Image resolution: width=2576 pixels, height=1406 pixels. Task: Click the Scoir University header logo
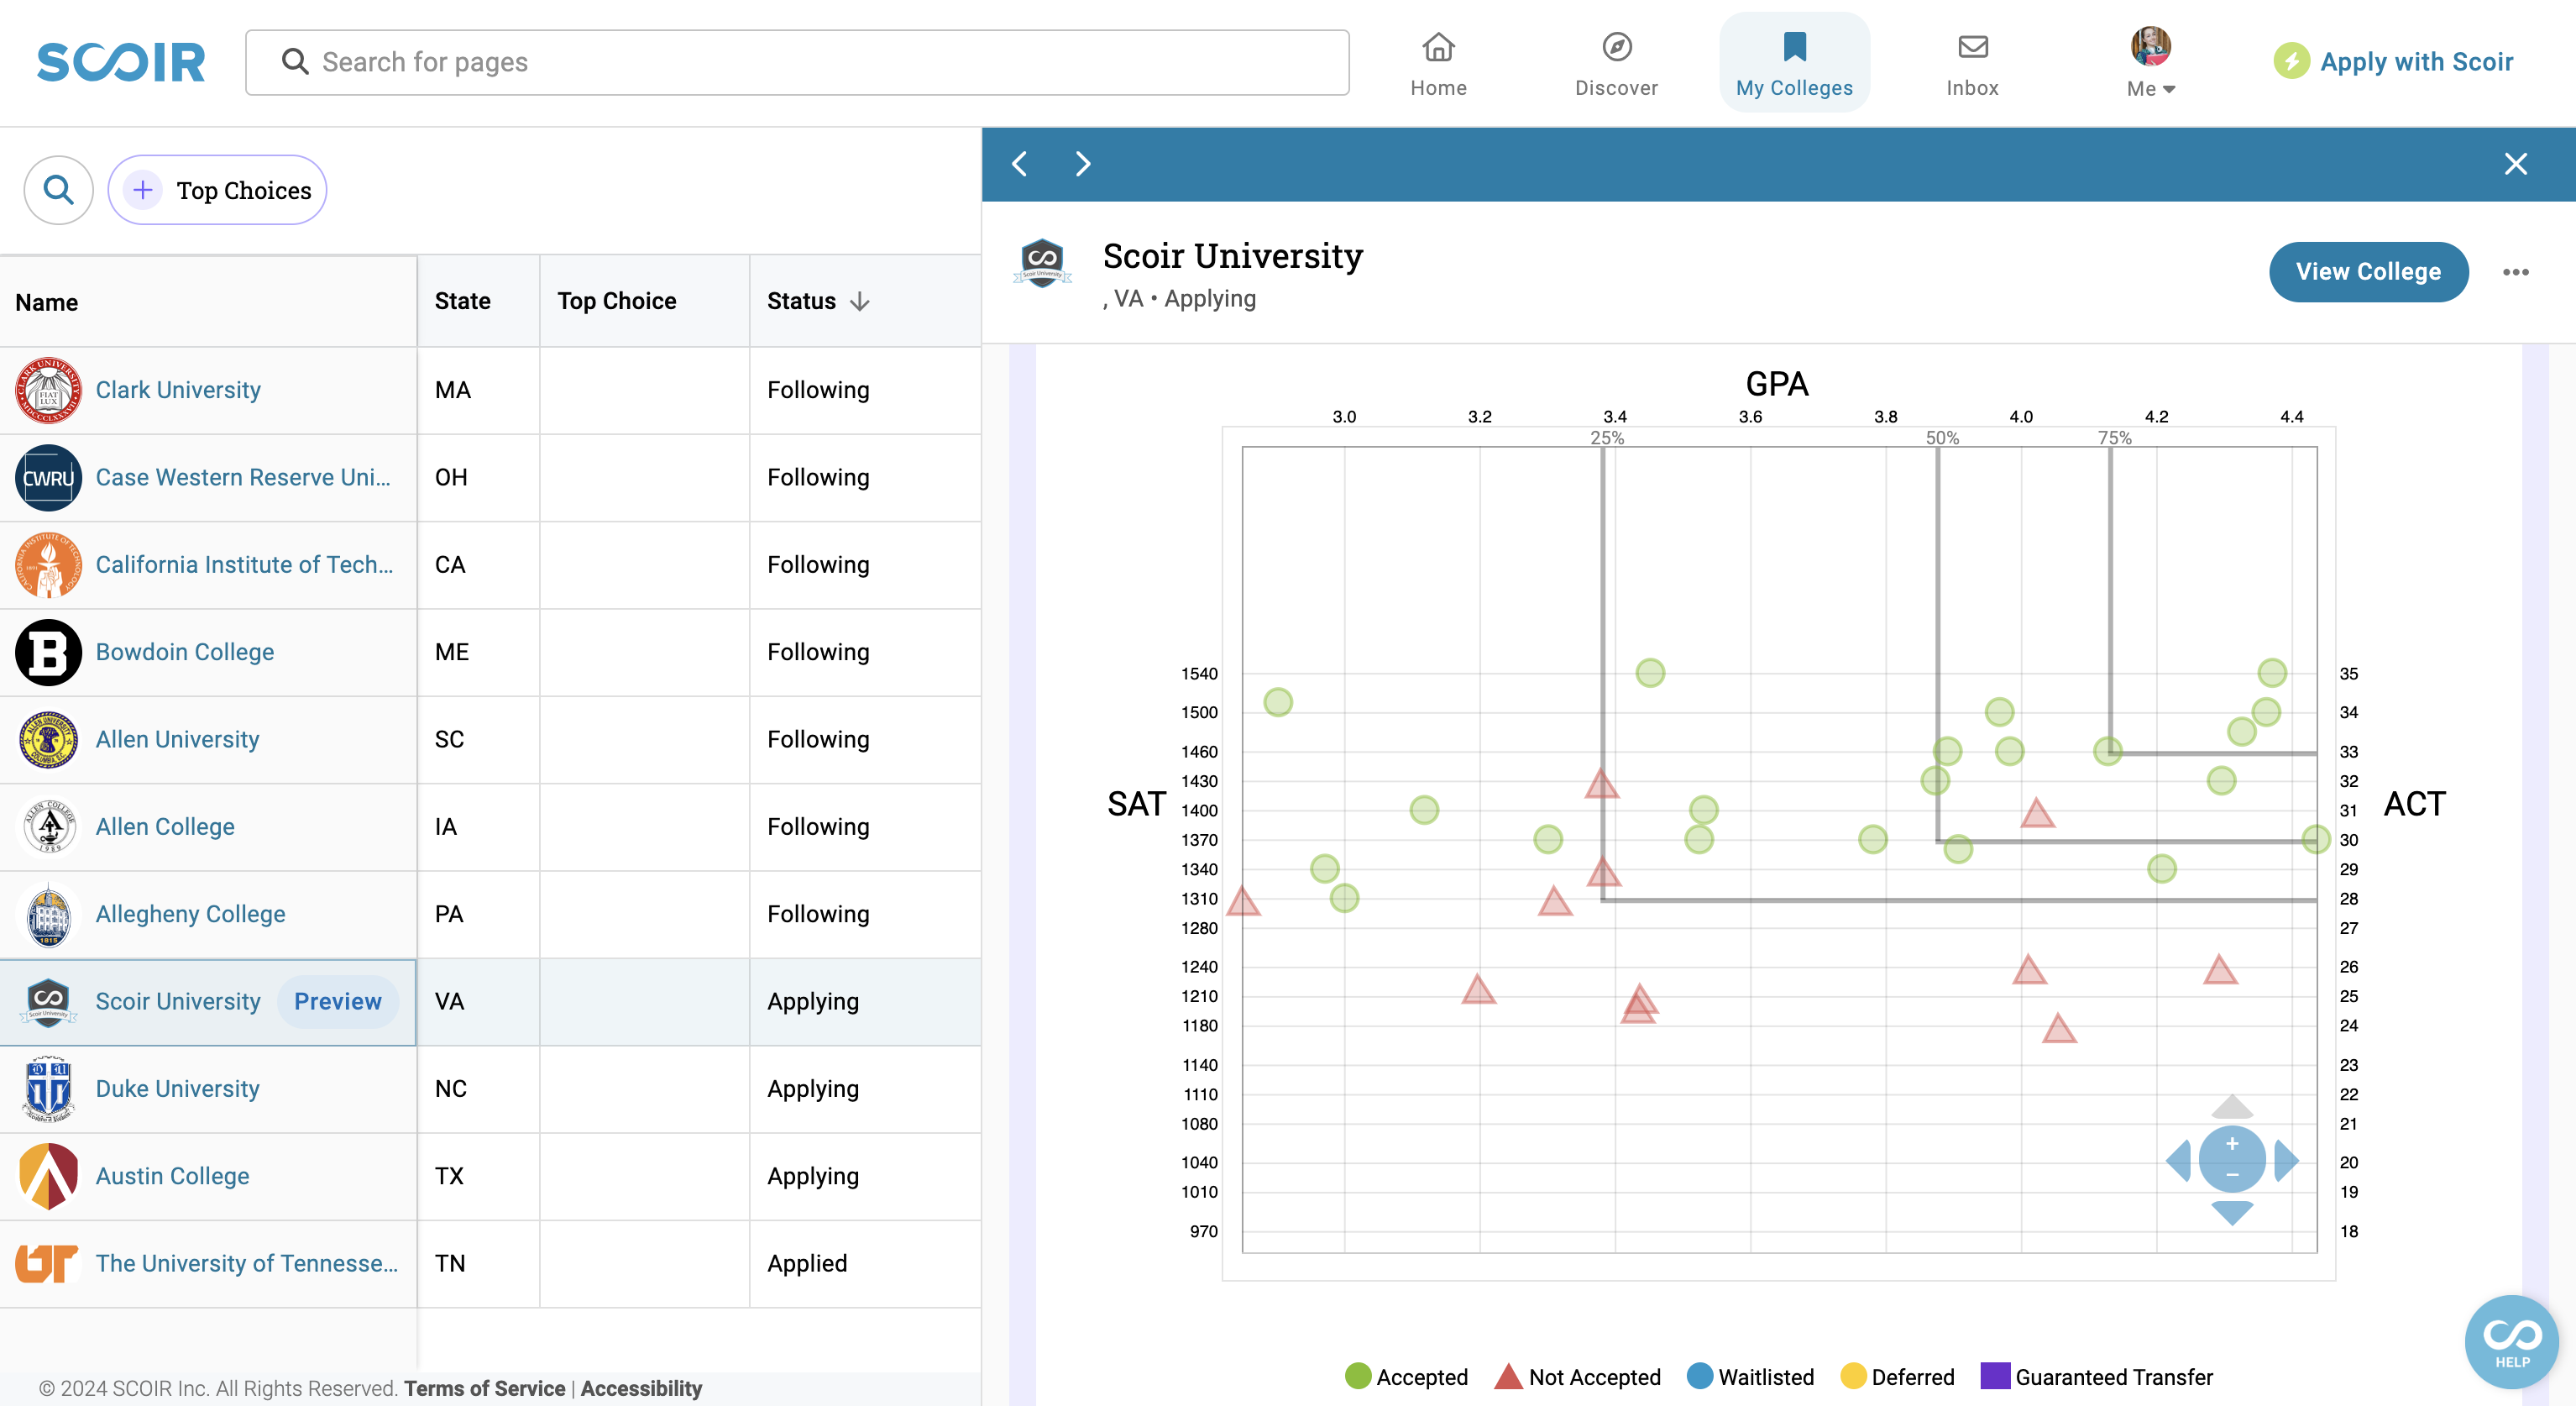(1042, 263)
